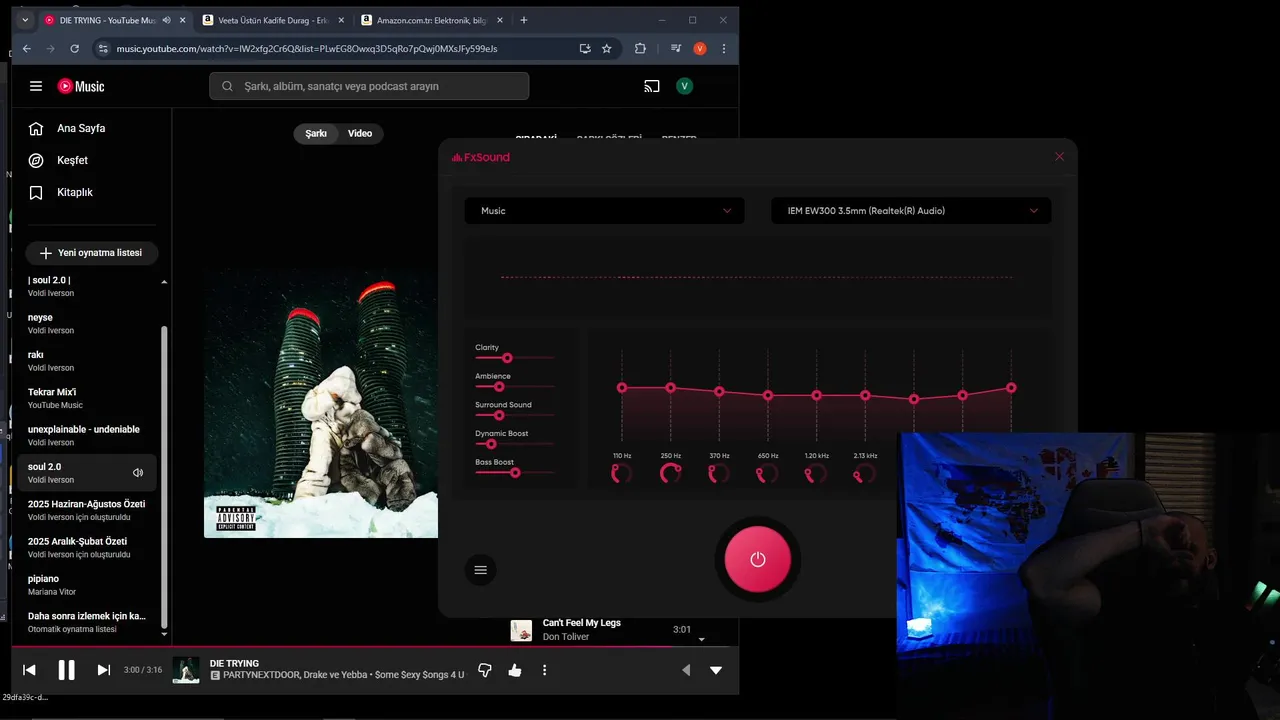This screenshot has width=1280, height=720.
Task: Switch to the Video toggle
Action: 360,133
